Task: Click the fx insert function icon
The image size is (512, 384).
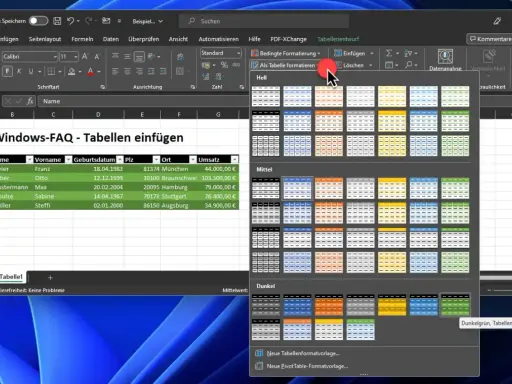Action: (x=30, y=101)
